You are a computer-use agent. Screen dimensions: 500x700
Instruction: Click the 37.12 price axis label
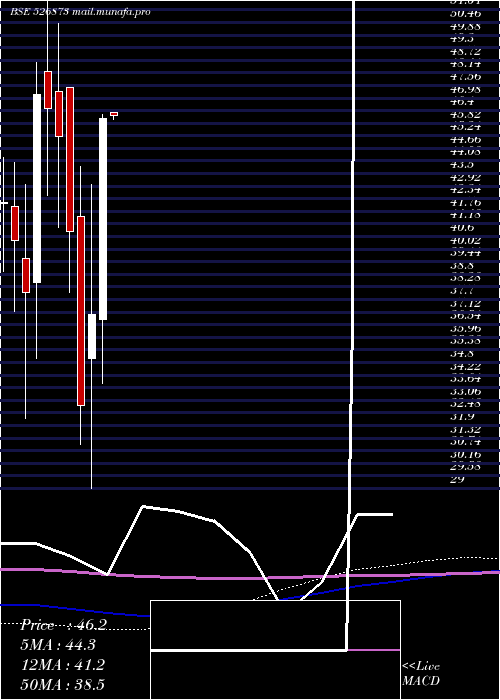466,303
